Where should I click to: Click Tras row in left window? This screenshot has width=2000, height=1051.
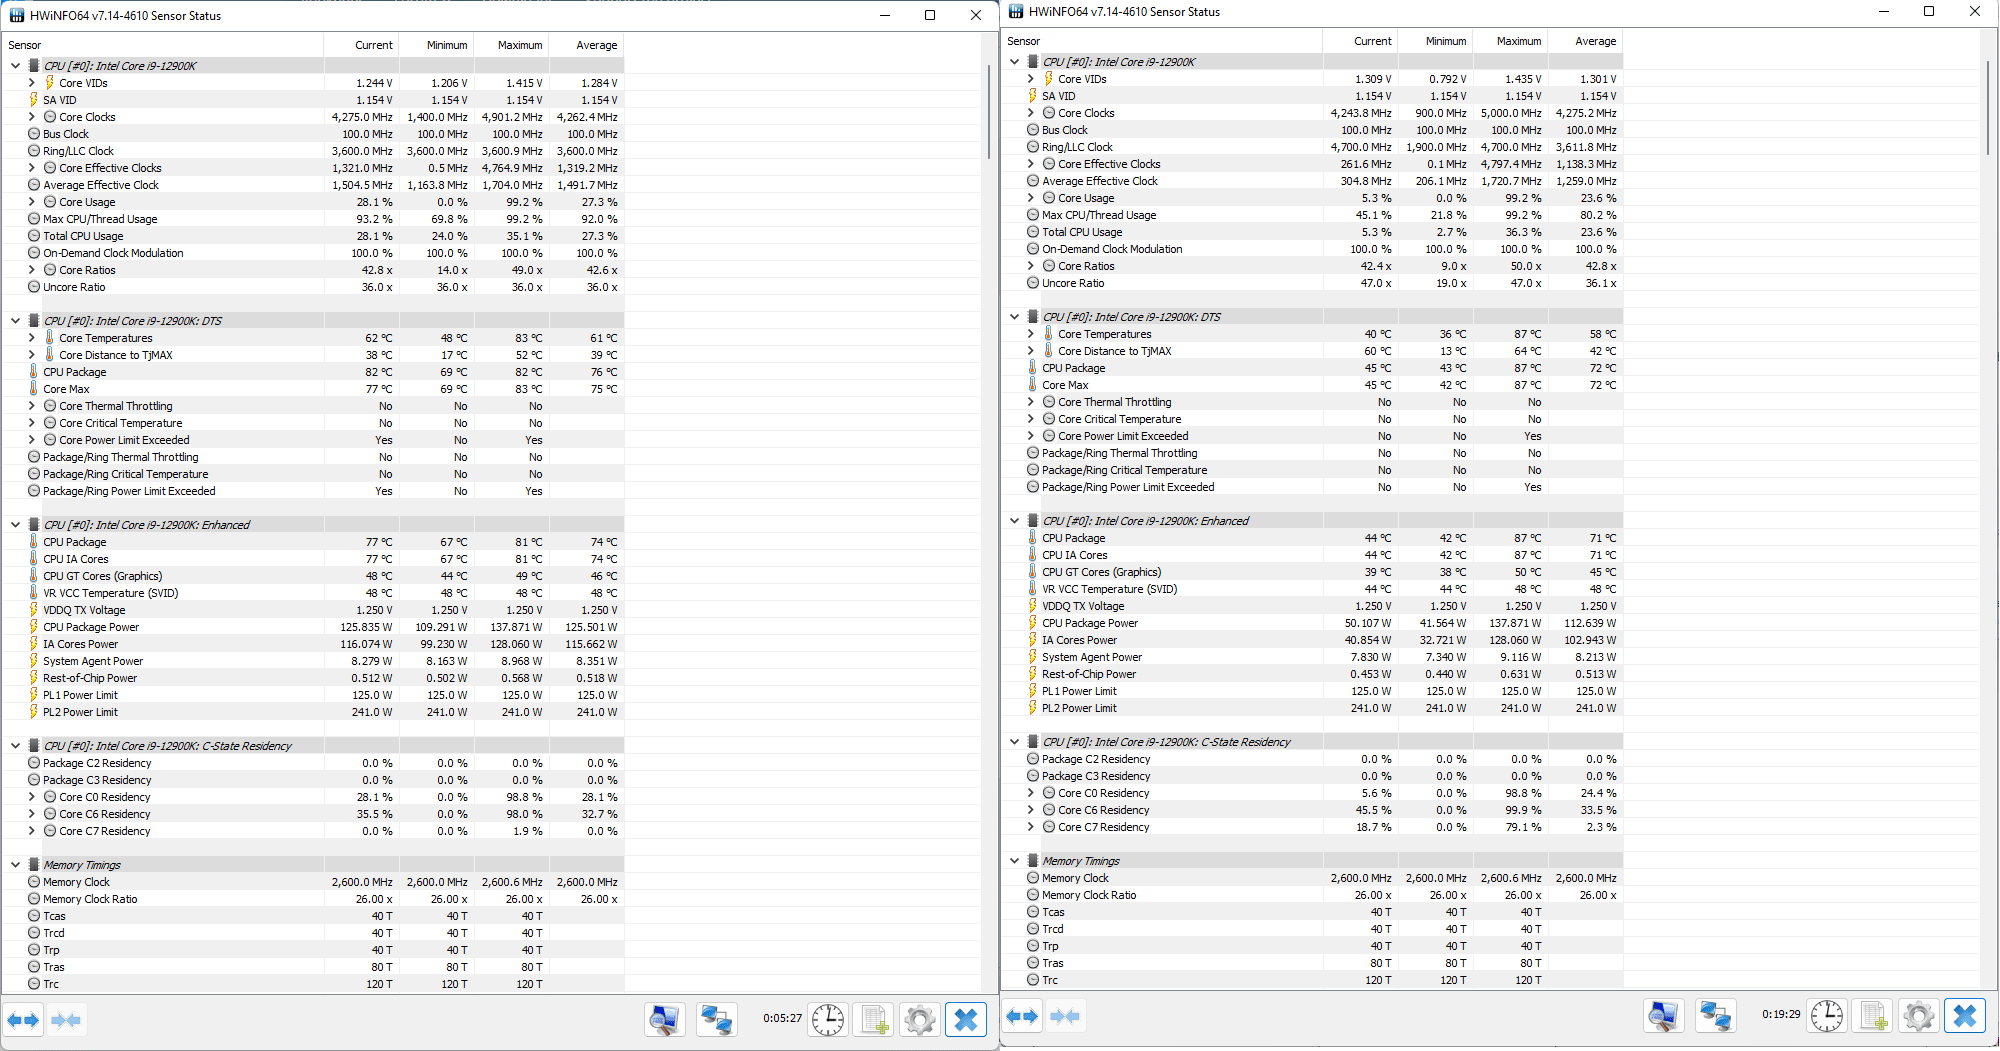coord(313,967)
